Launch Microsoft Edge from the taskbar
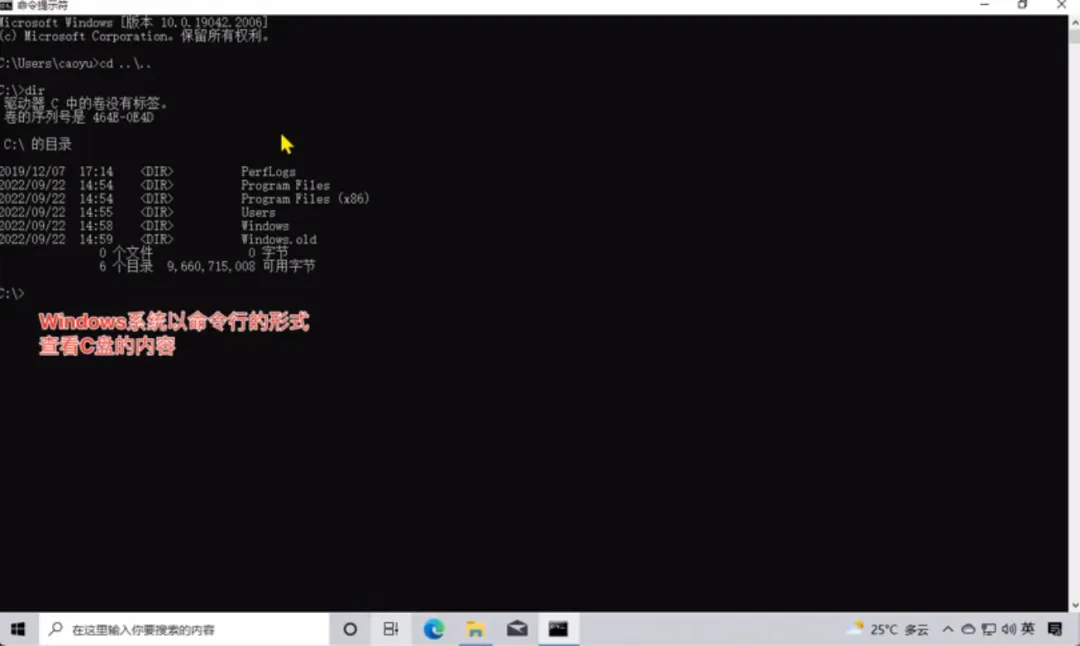The image size is (1080, 646). [x=433, y=629]
